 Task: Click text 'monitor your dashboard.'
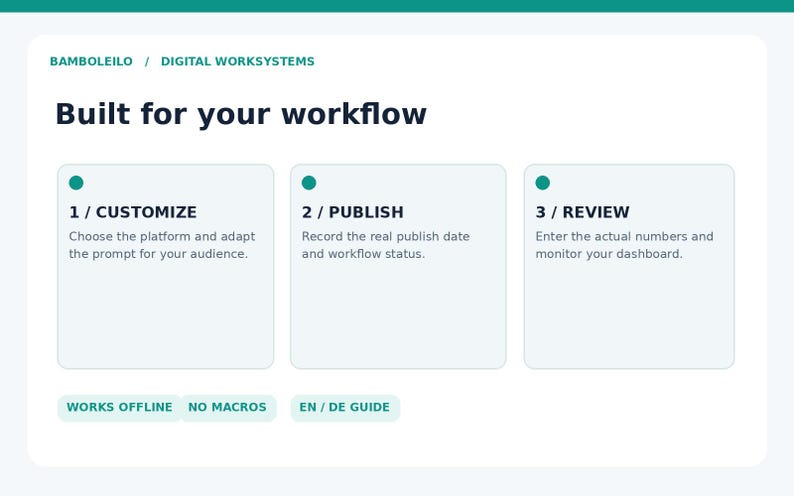(x=609, y=254)
